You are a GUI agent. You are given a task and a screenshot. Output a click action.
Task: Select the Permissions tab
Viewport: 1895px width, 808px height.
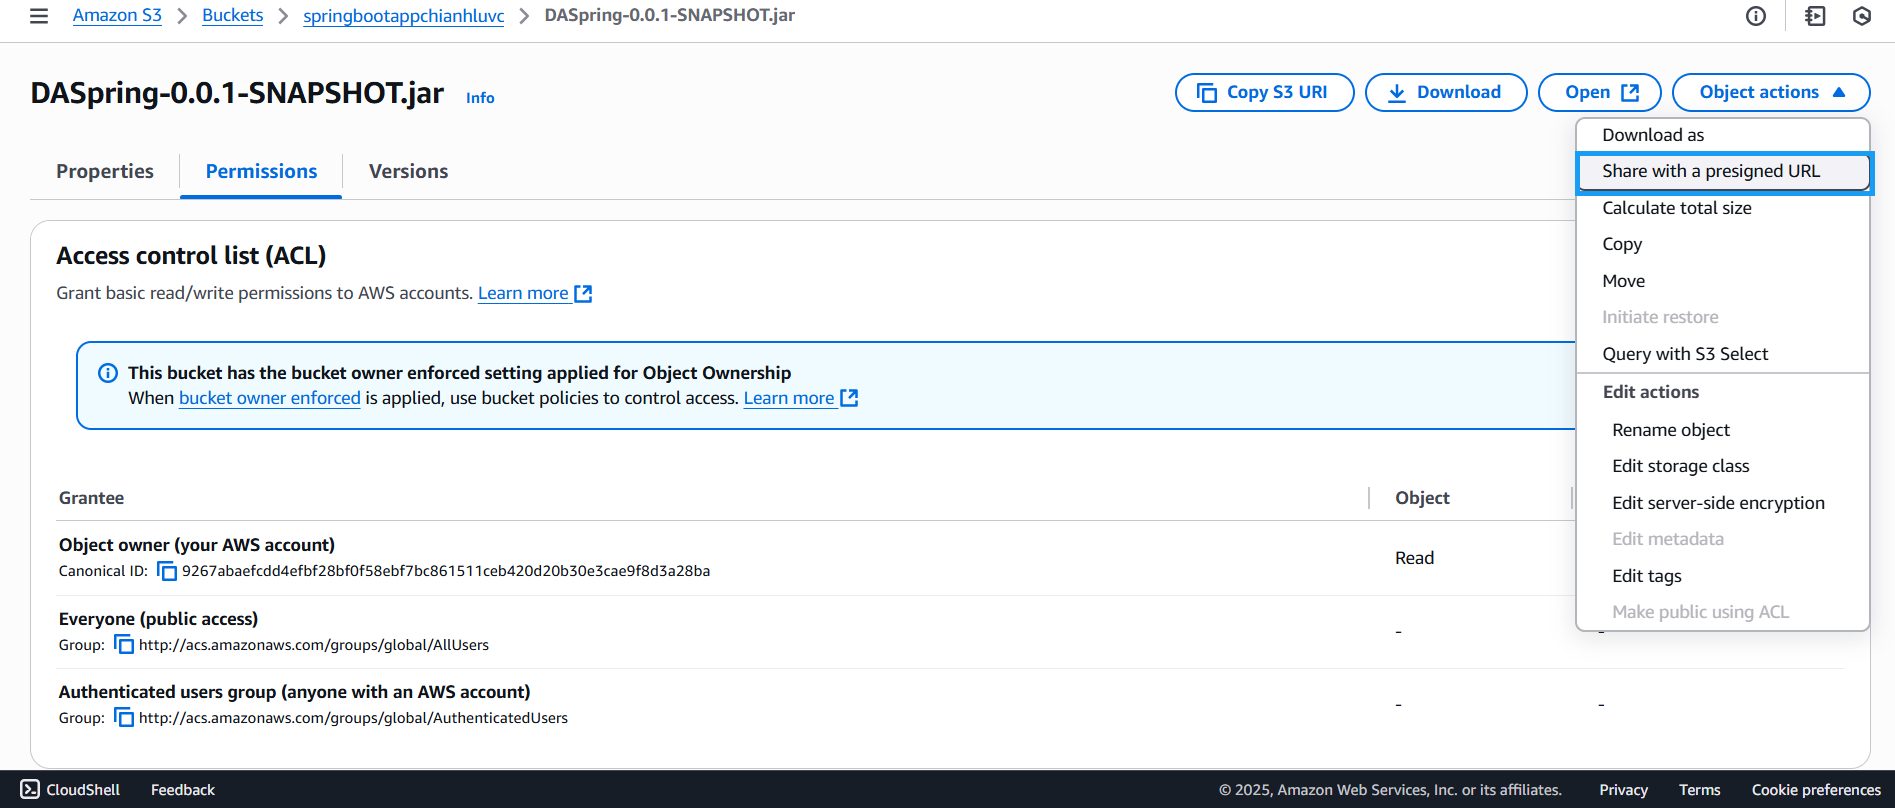click(x=261, y=171)
